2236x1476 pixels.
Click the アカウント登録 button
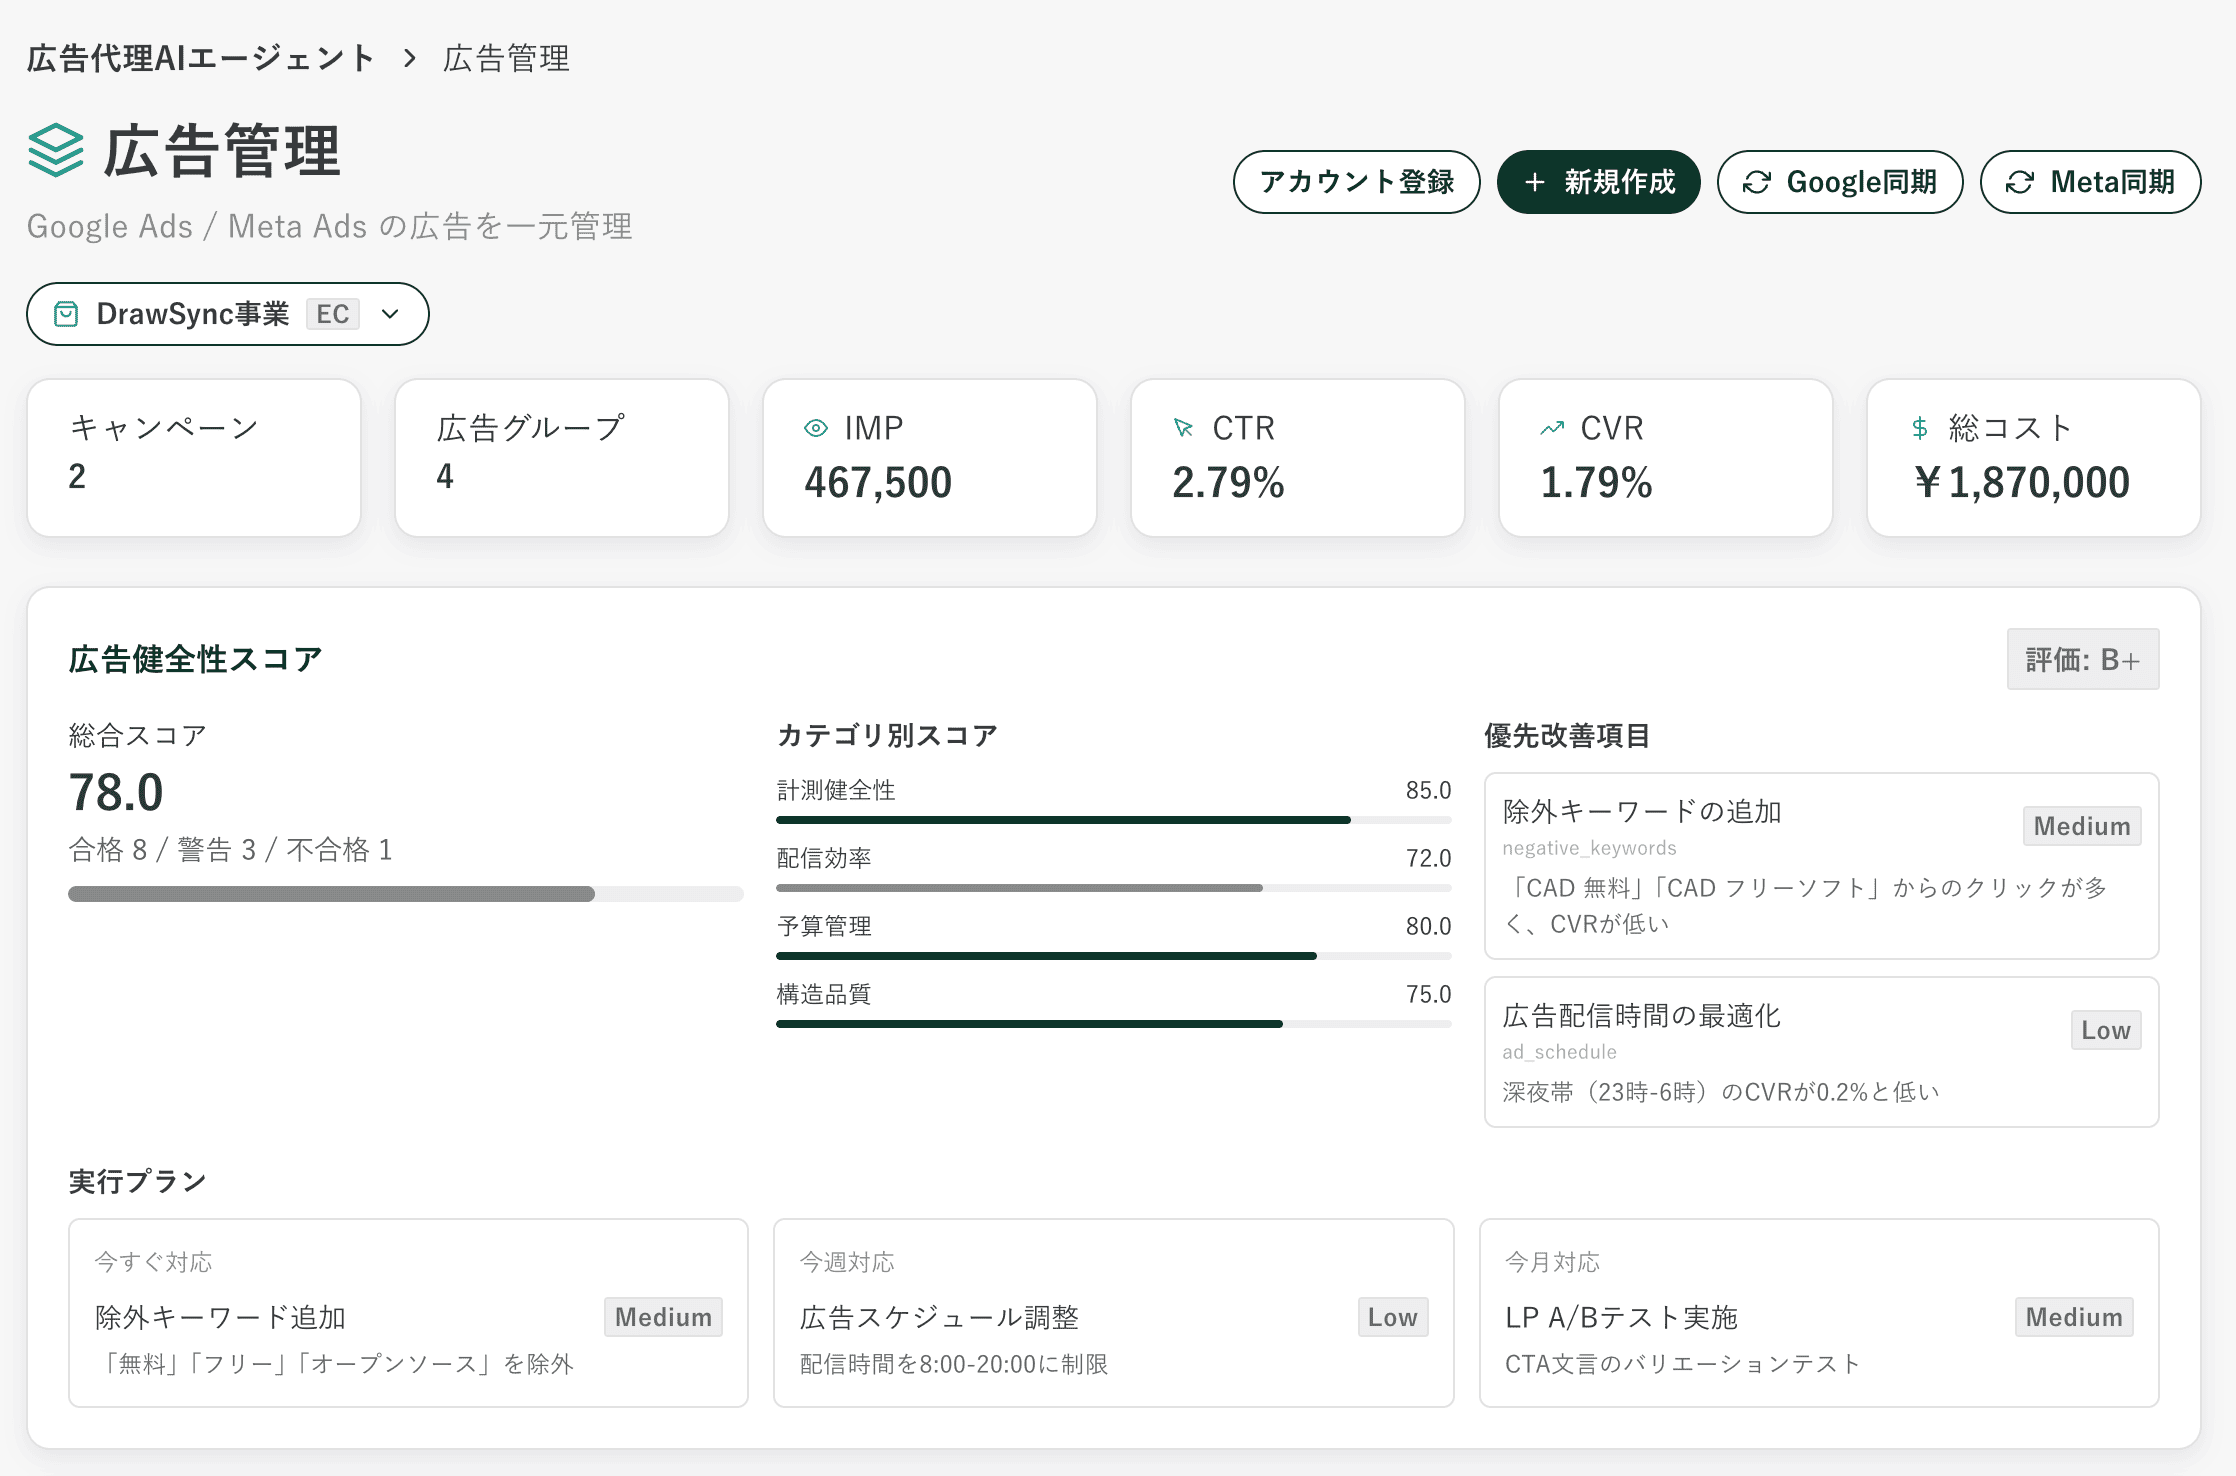click(x=1356, y=182)
